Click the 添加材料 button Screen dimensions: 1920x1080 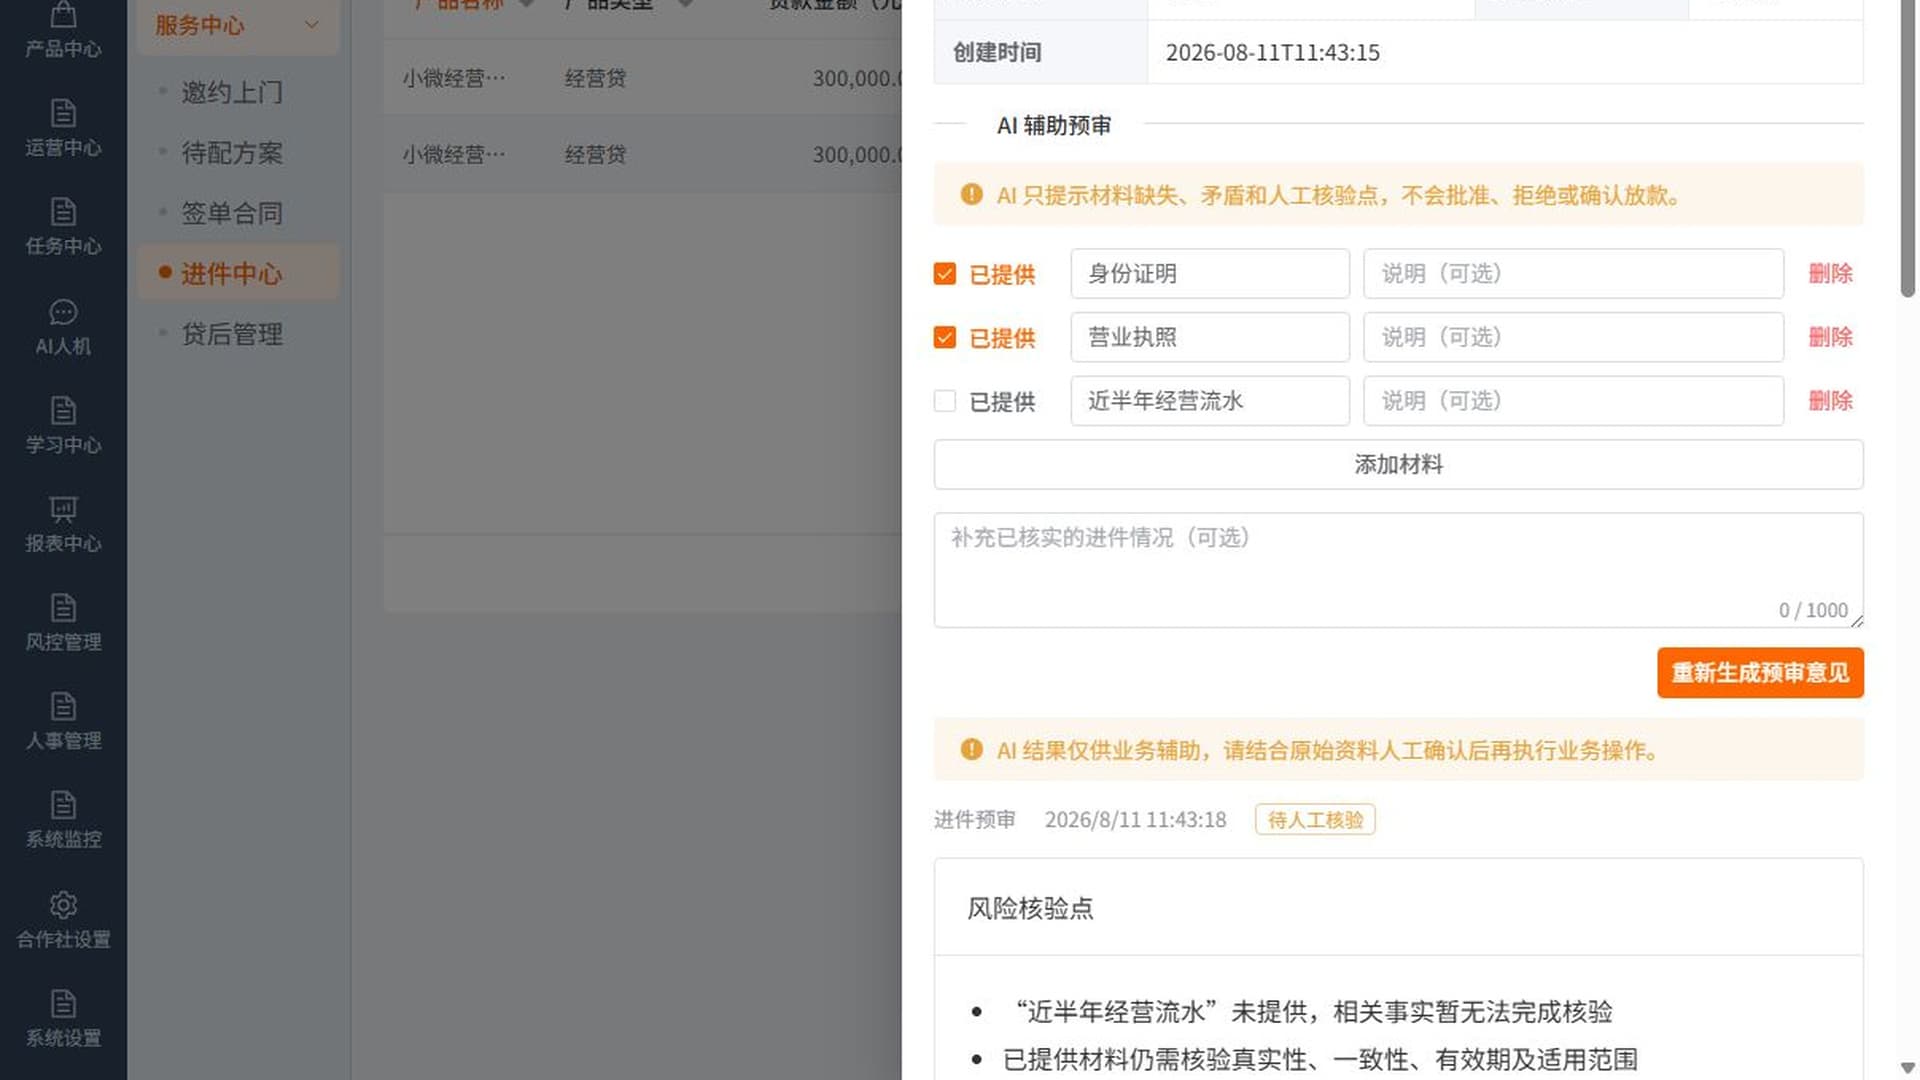point(1398,464)
